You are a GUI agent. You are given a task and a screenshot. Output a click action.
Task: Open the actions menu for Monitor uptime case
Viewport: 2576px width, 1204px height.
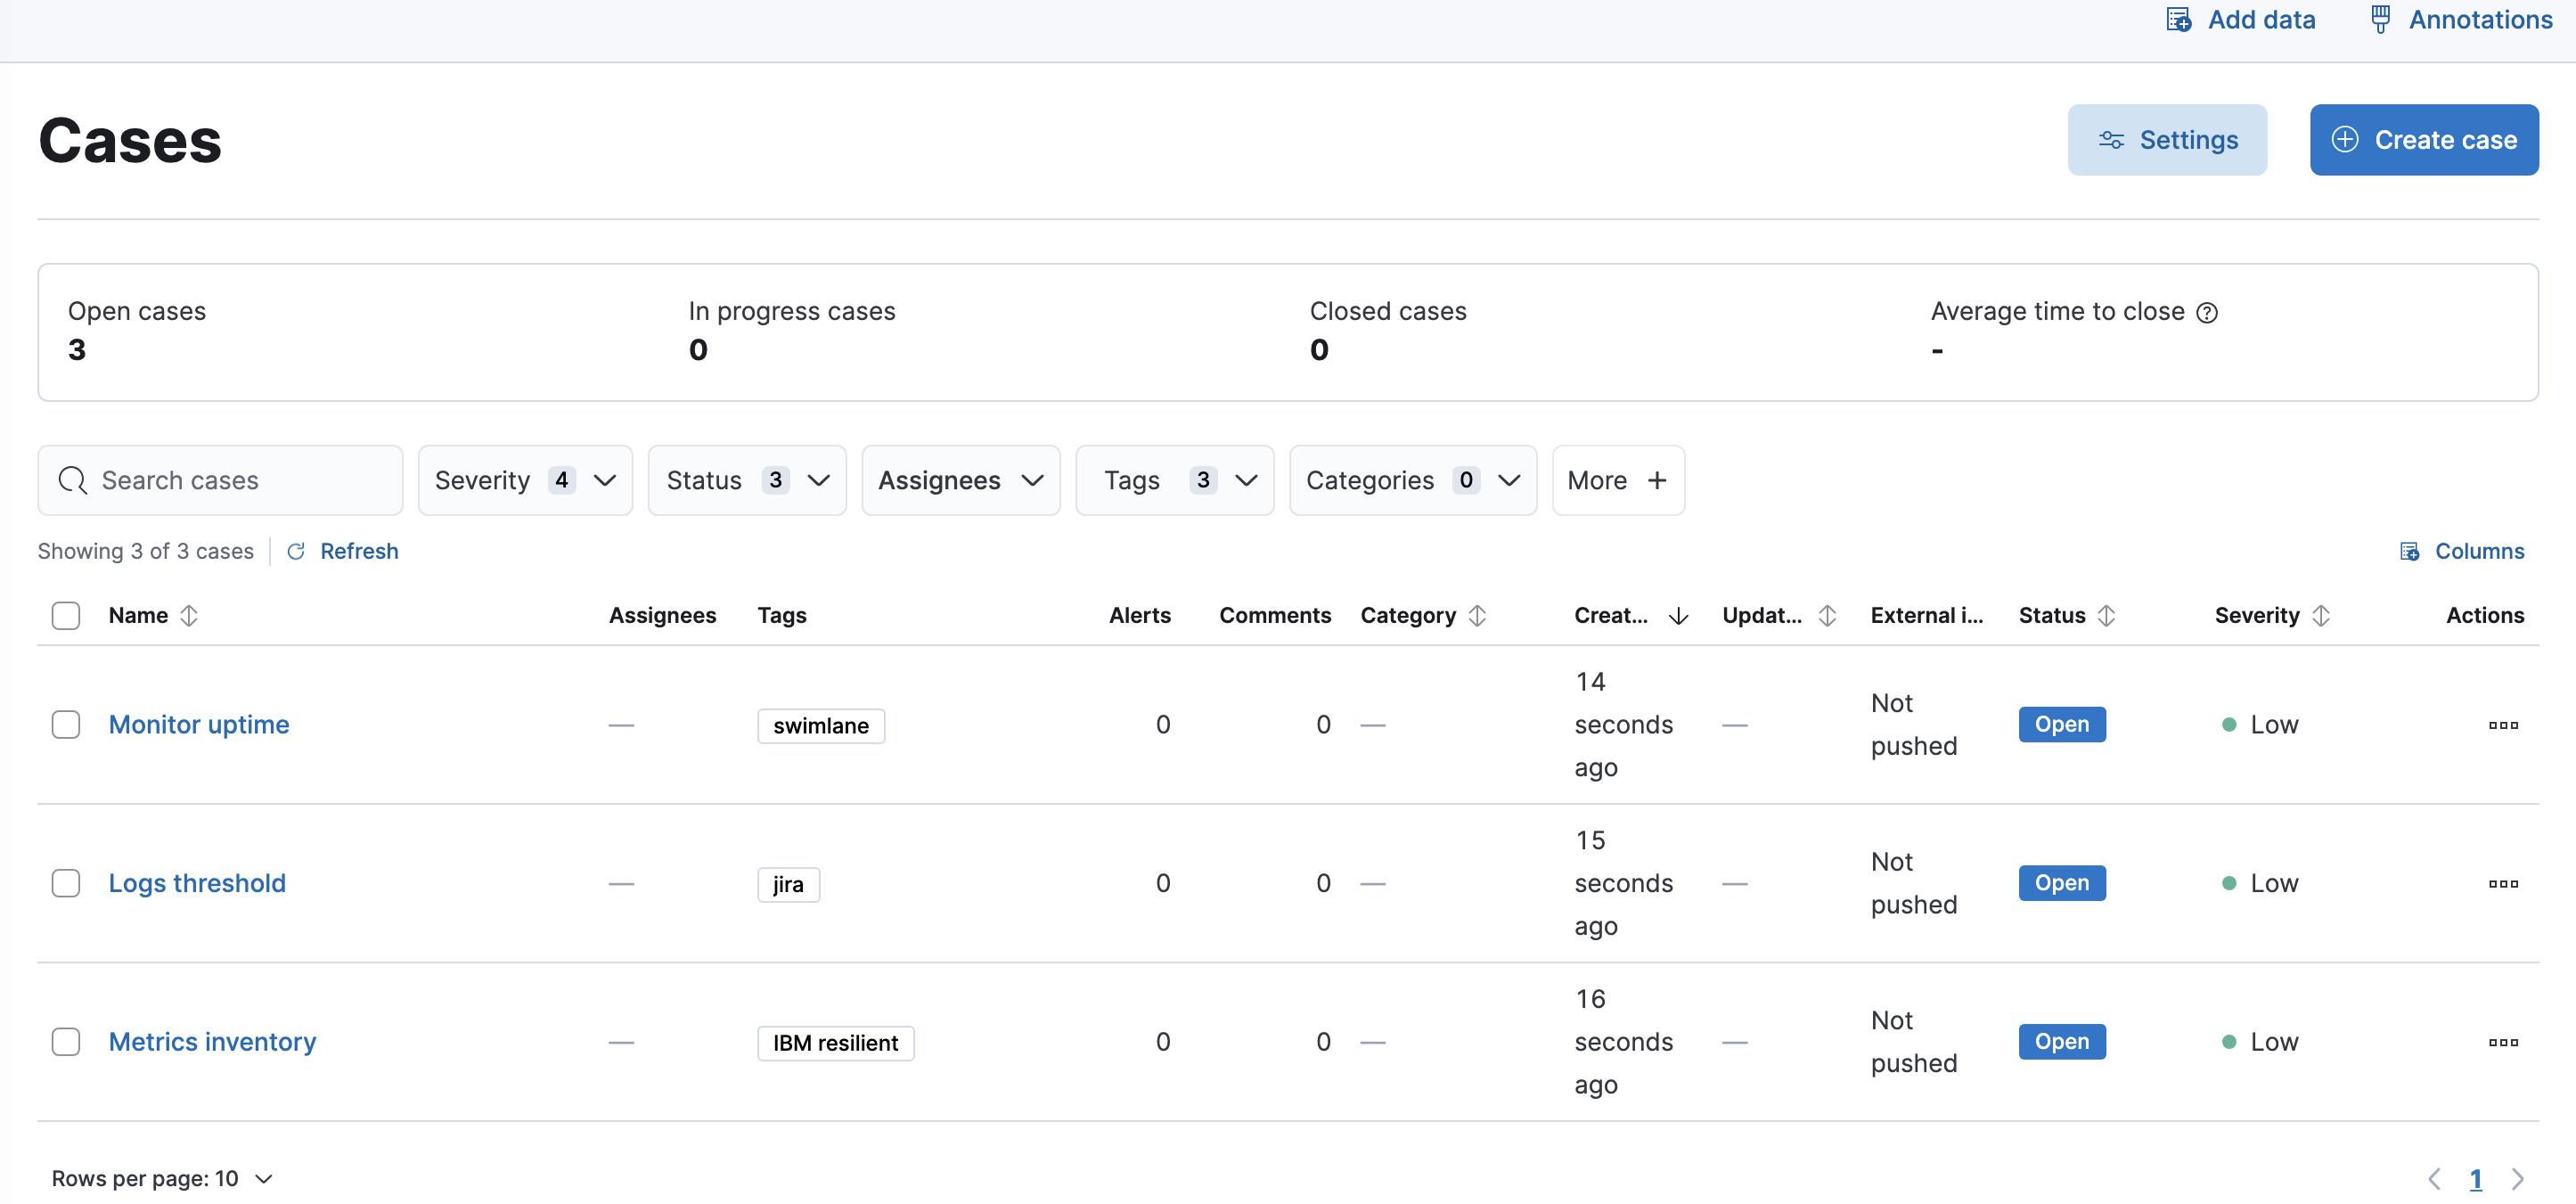tap(2503, 724)
